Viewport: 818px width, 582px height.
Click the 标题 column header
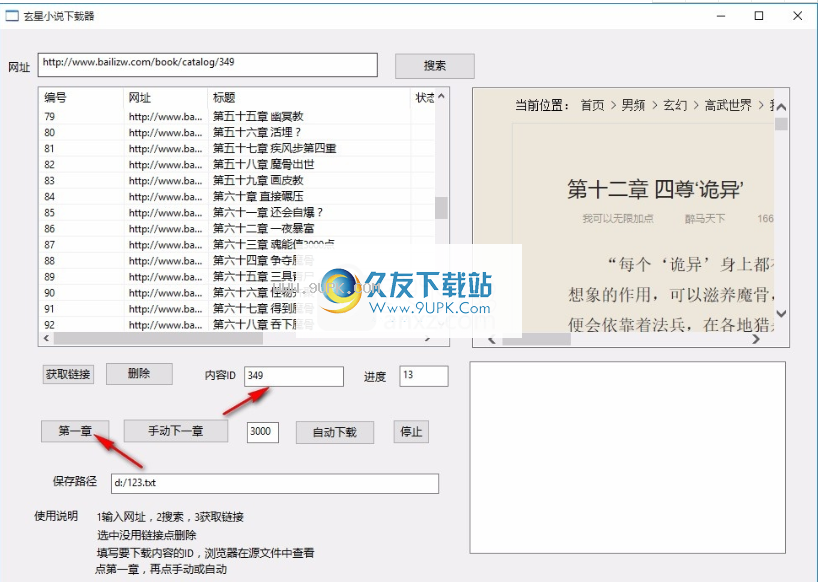[309, 98]
